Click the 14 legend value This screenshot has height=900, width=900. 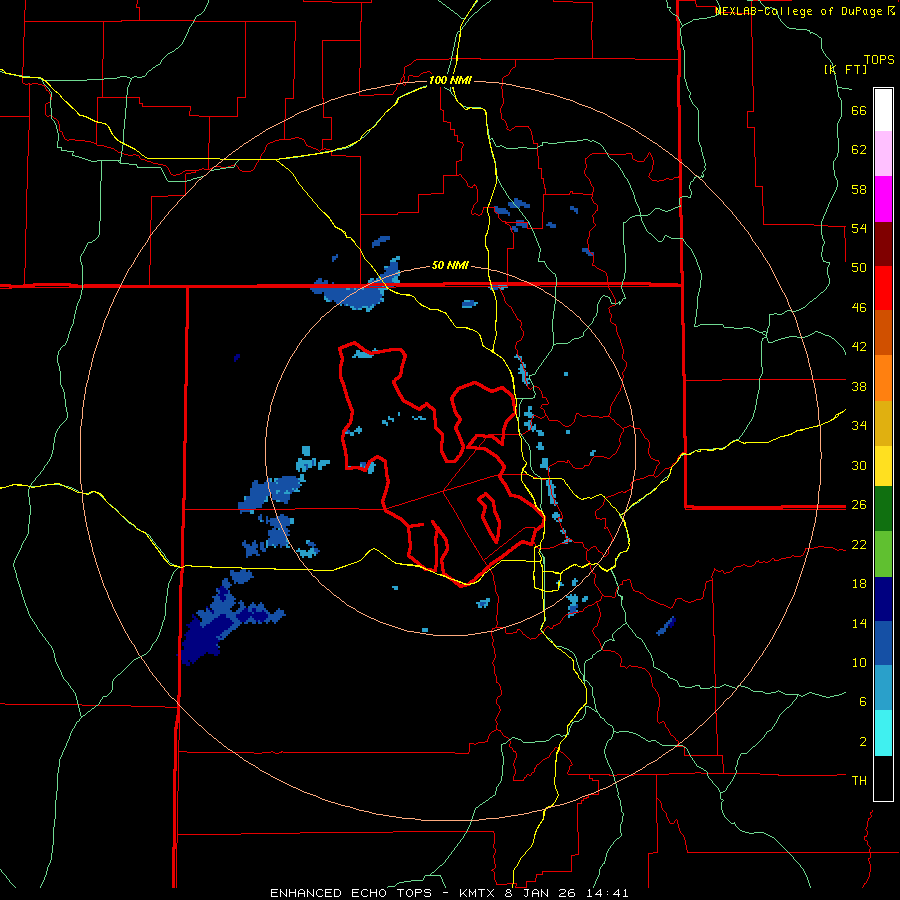point(859,624)
